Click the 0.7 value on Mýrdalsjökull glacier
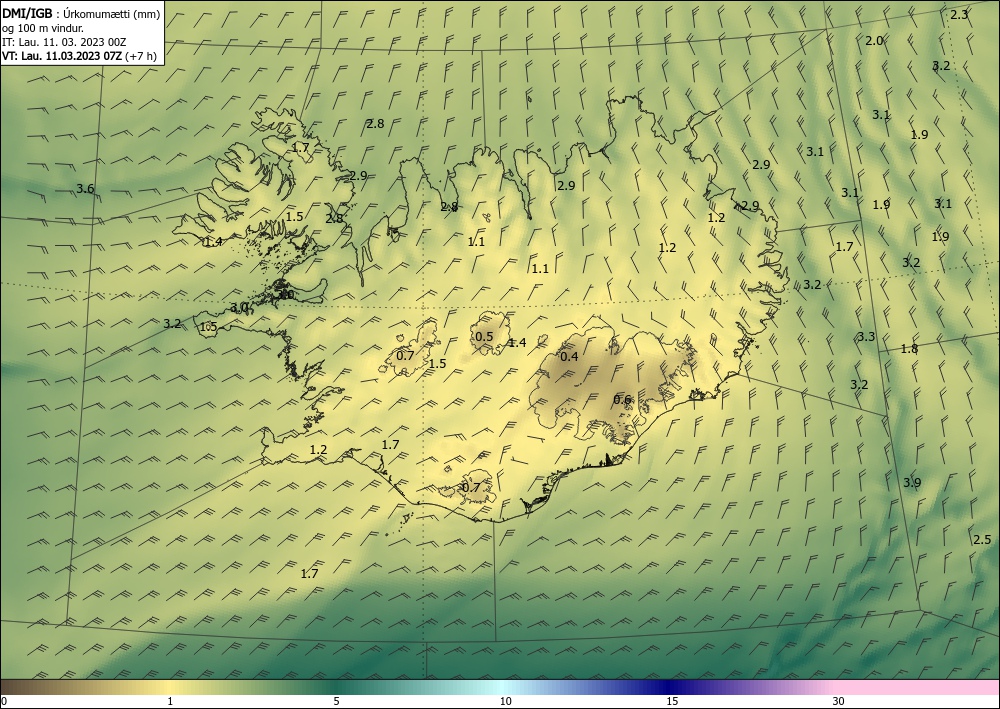 (x=471, y=487)
